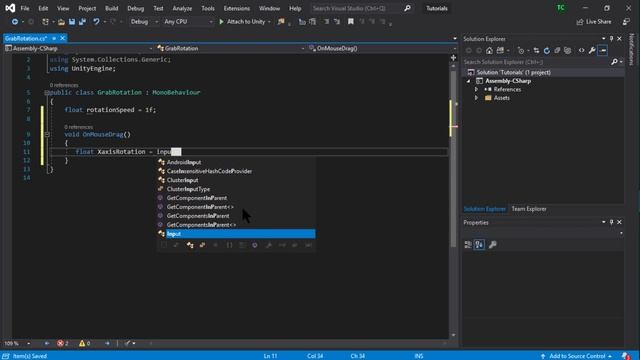Open the GrabRotation type dropdown
This screenshot has height=360, width=640.
click(x=231, y=48)
